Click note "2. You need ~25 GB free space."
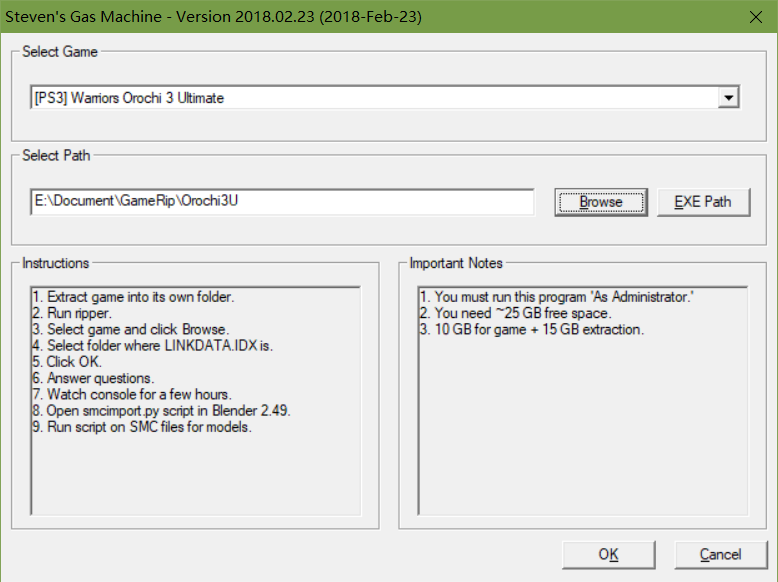 (516, 313)
